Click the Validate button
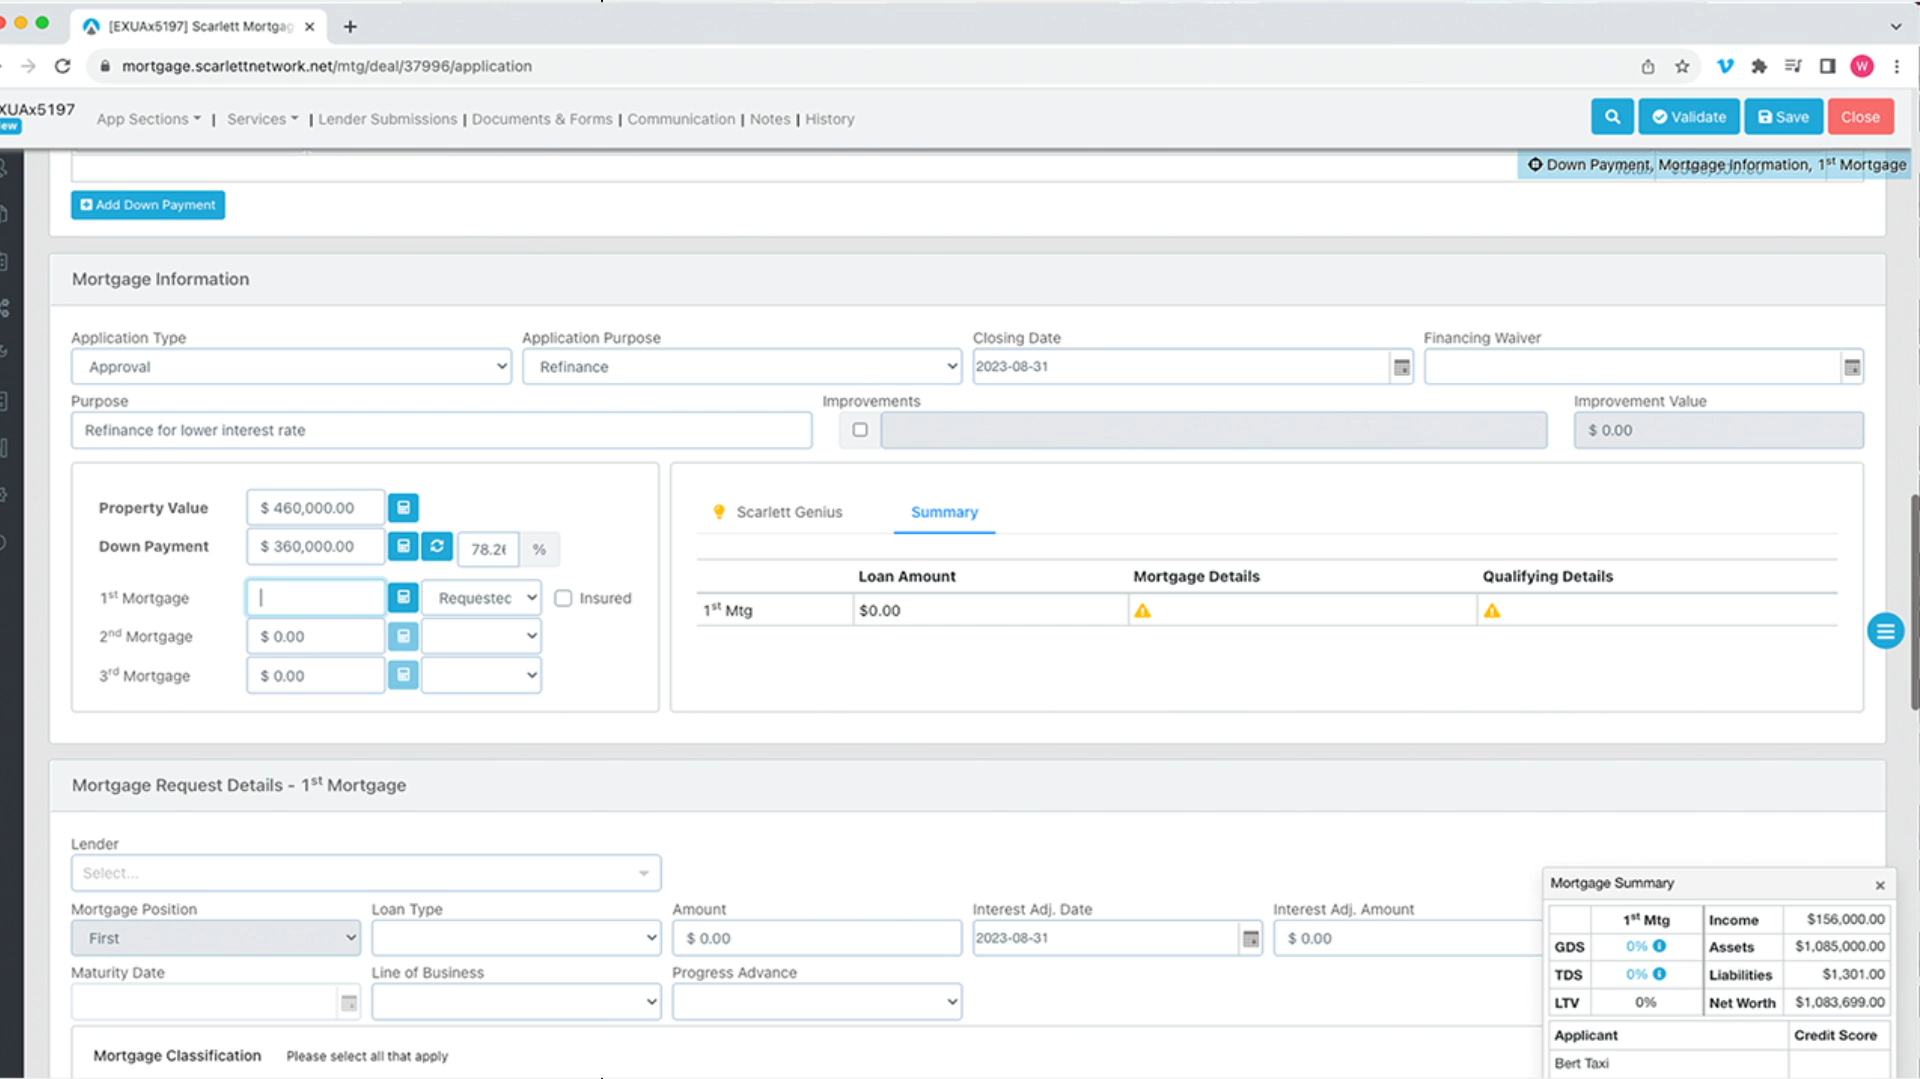The height and width of the screenshot is (1079, 1920). click(x=1688, y=117)
